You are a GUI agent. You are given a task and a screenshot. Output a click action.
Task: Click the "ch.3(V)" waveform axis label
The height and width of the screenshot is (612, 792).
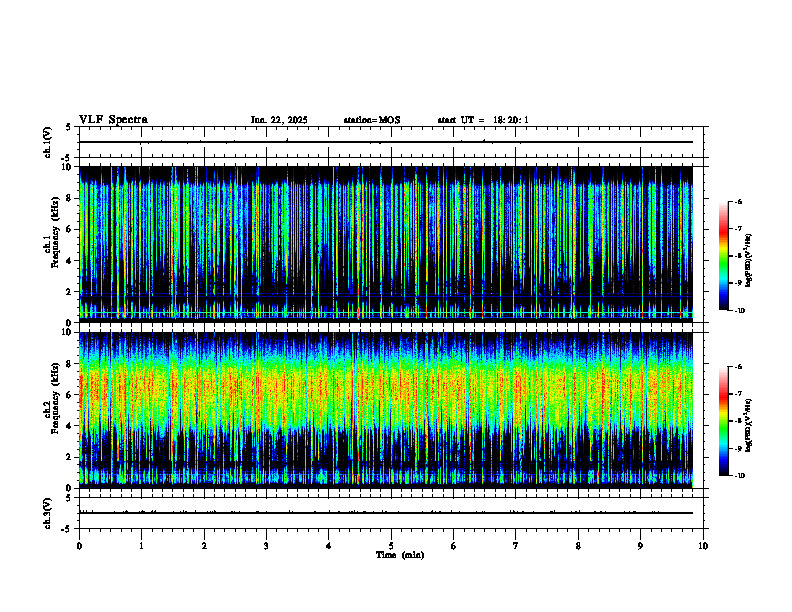[x=48, y=514]
